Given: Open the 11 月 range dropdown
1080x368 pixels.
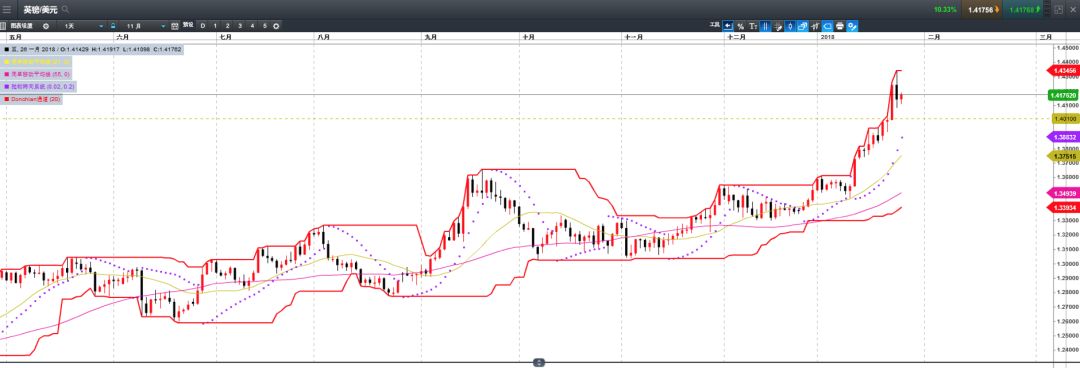Looking at the screenshot, I should 143,25.
